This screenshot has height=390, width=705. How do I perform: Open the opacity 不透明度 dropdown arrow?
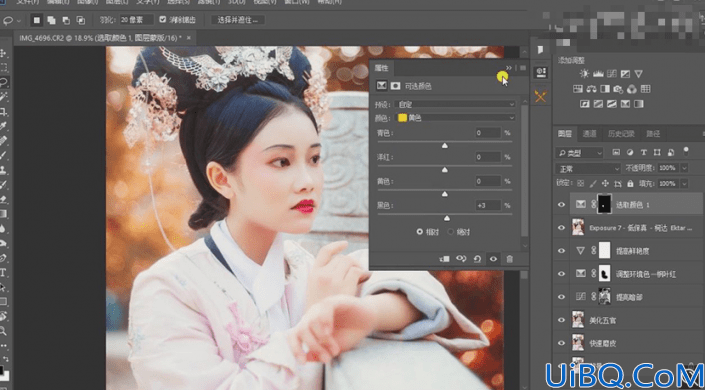(x=684, y=168)
